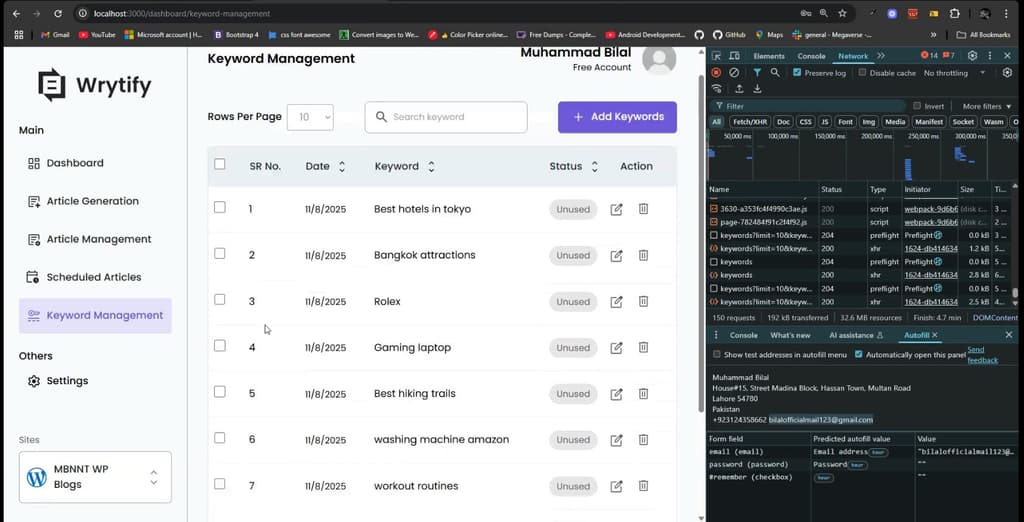Screen dimensions: 1024x522
Task: Edit the 'Best hotels in tokyo' keyword
Action: pos(616,209)
